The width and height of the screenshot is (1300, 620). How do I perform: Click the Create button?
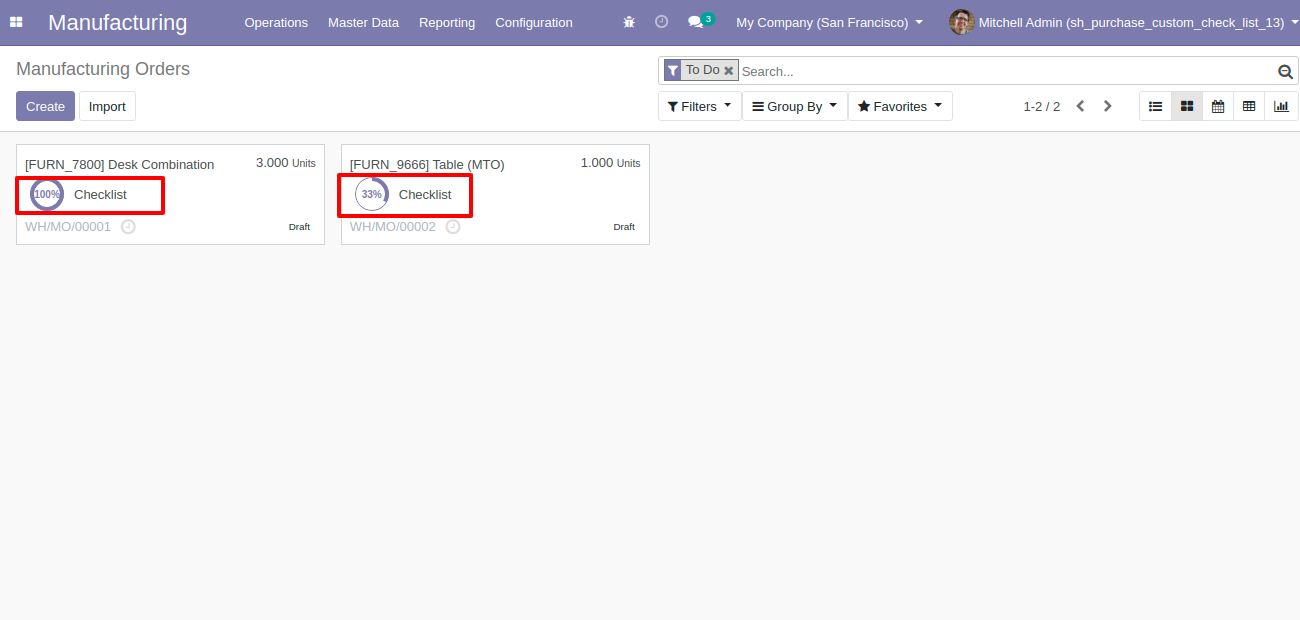coord(45,106)
